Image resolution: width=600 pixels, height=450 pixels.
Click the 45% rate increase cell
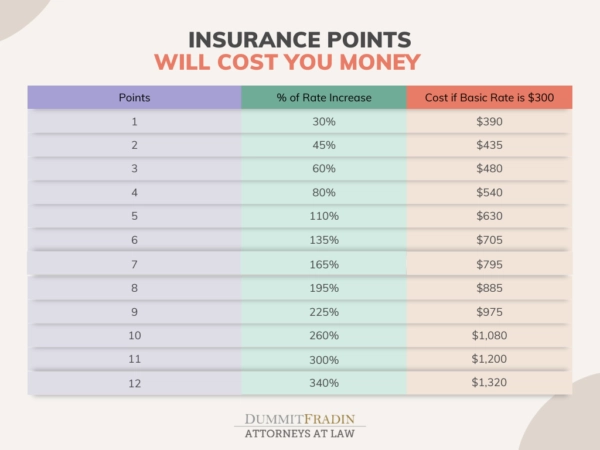click(x=323, y=145)
